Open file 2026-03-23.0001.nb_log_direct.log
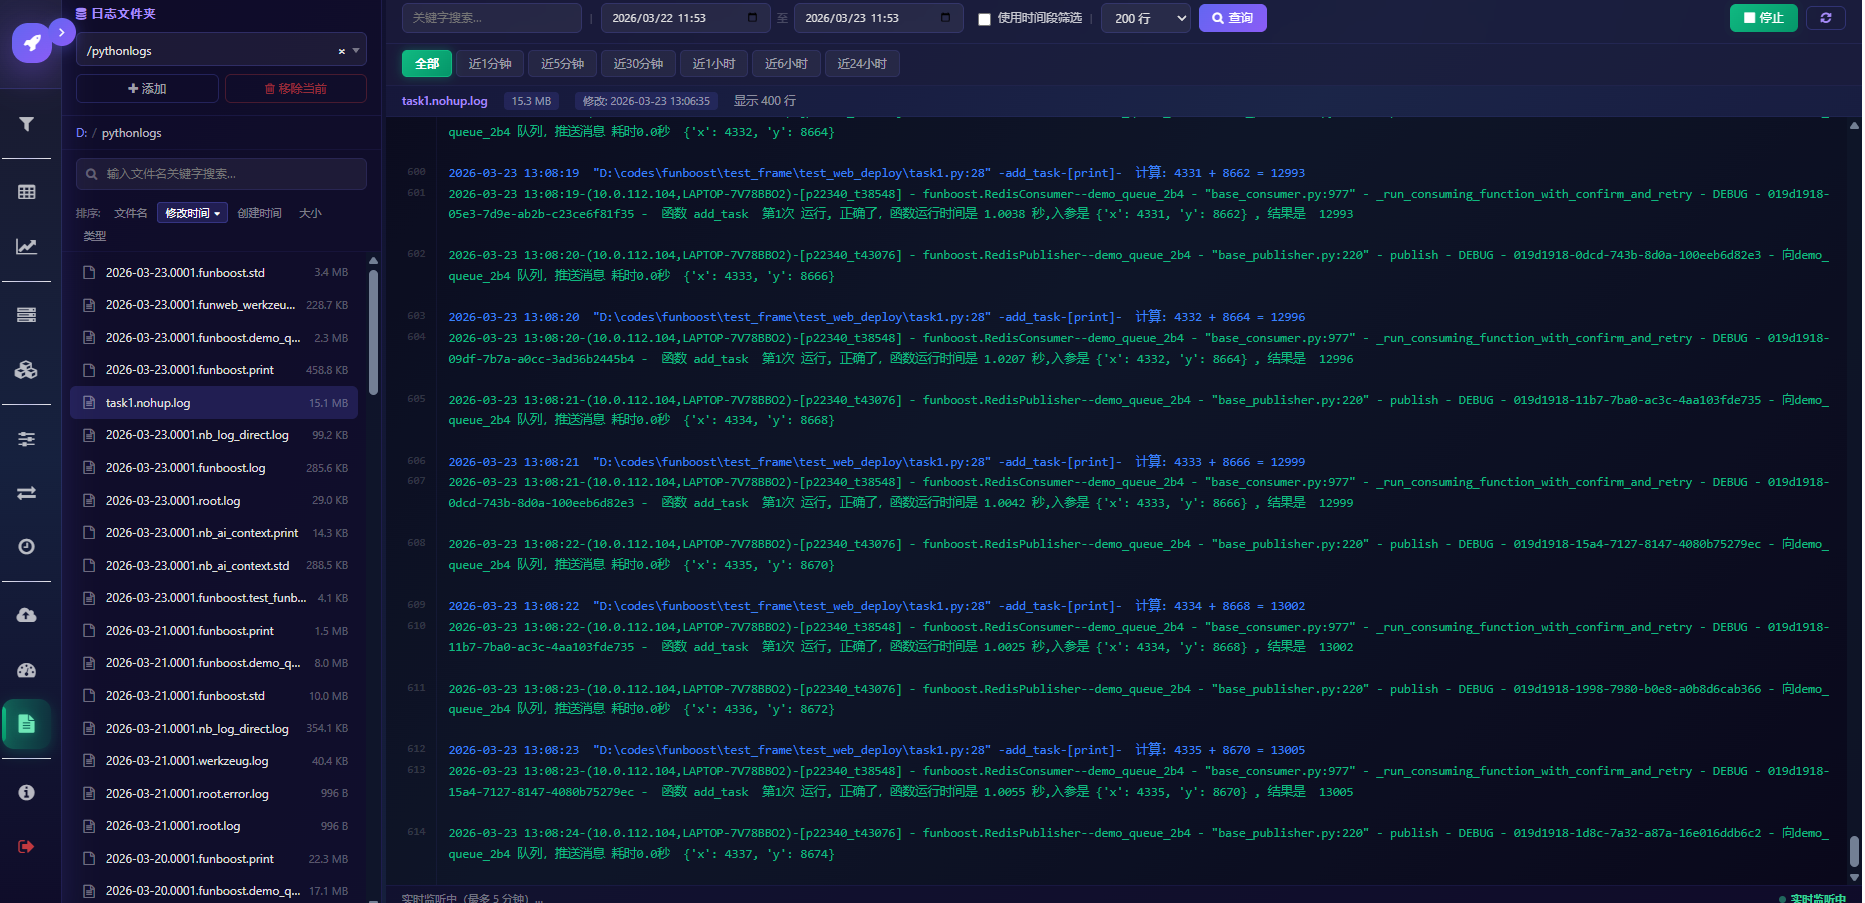This screenshot has height=903, width=1865. pos(214,435)
